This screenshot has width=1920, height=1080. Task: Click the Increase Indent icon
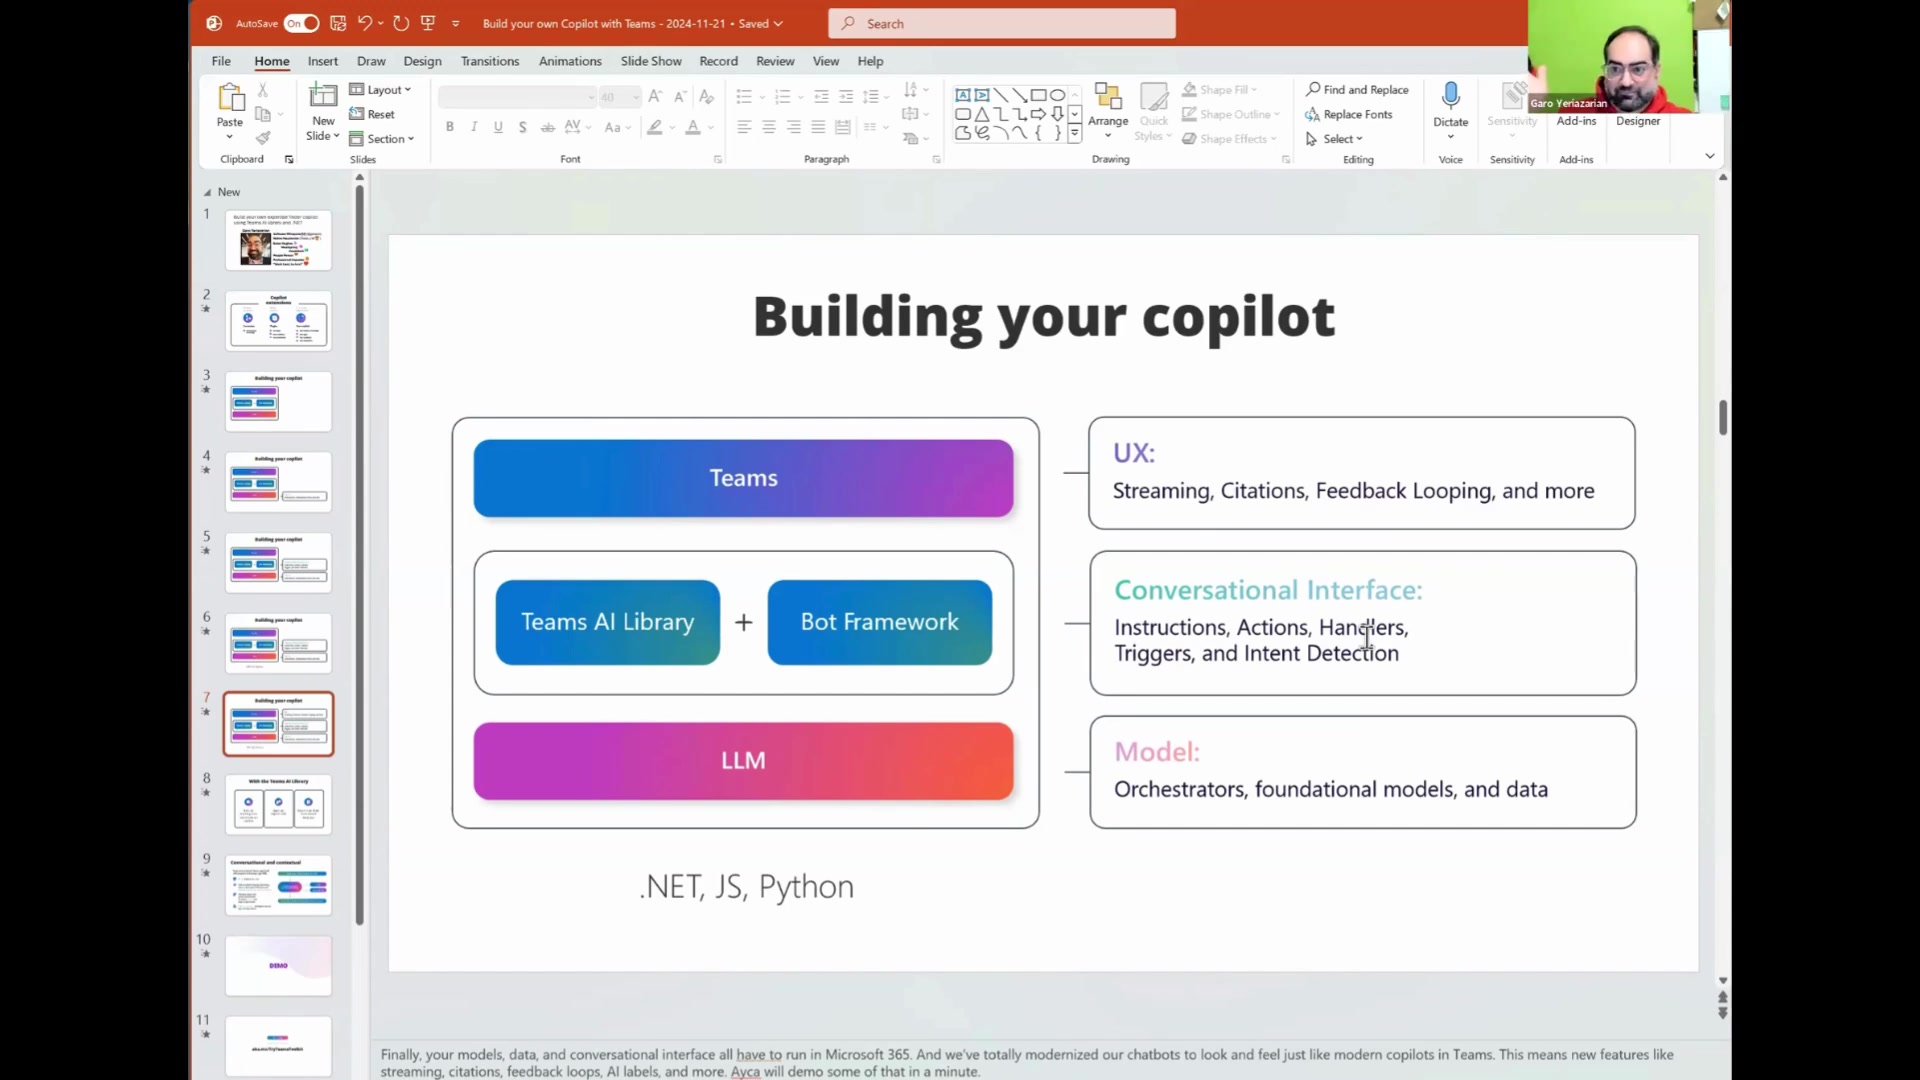pyautogui.click(x=846, y=96)
